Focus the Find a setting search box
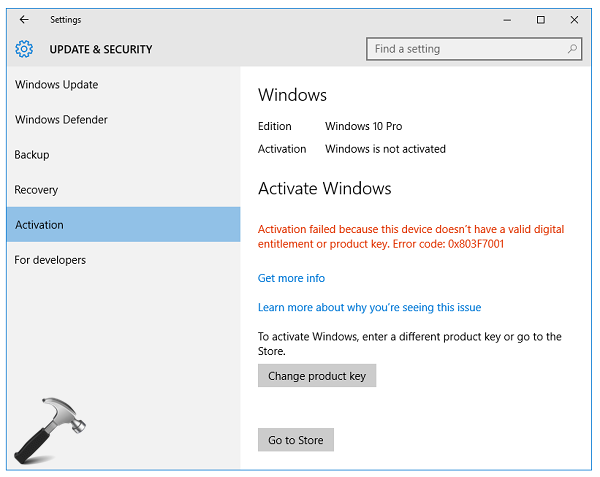 click(474, 49)
